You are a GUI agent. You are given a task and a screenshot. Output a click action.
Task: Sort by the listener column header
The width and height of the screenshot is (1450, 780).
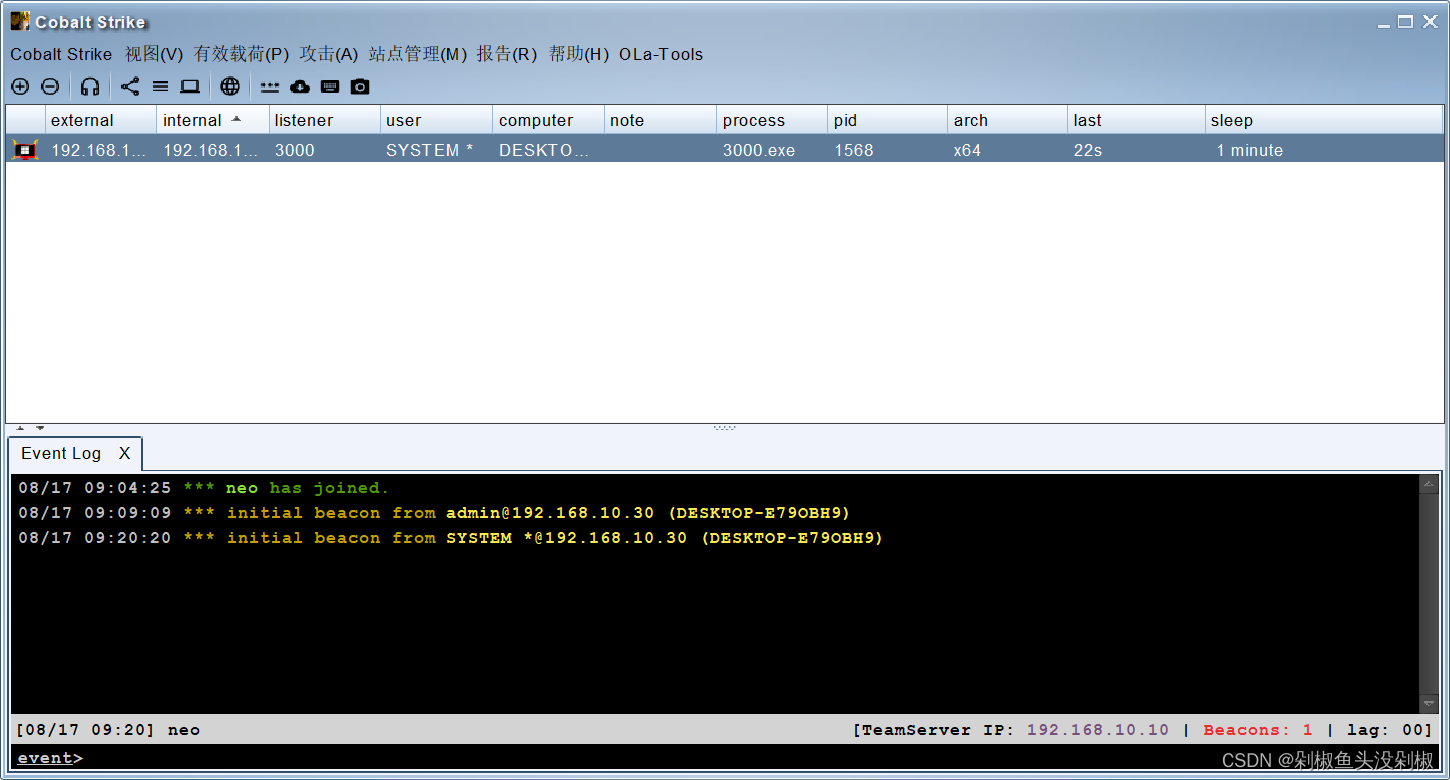(x=324, y=120)
